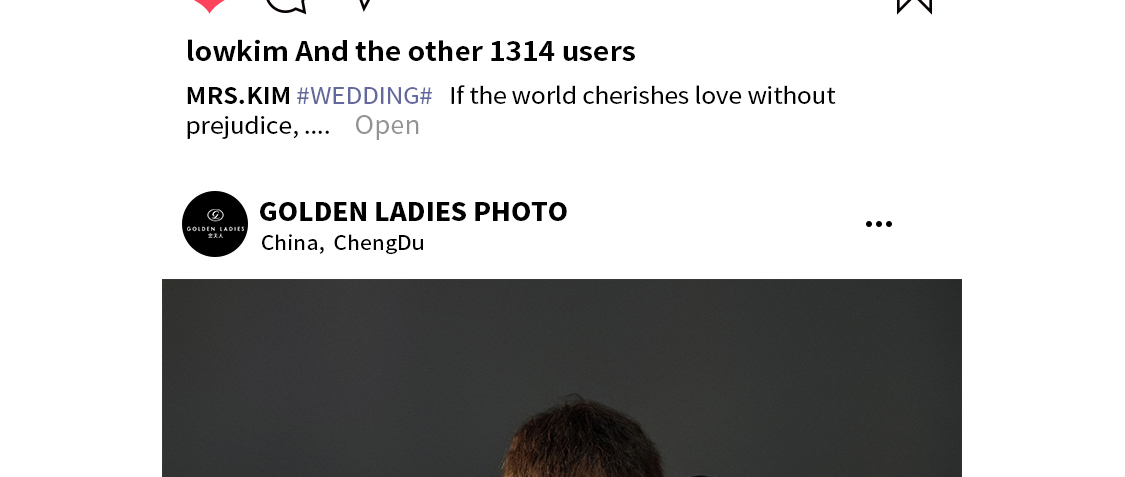
Task: Visit the MRS.KIM profile from the caption
Action: point(238,95)
